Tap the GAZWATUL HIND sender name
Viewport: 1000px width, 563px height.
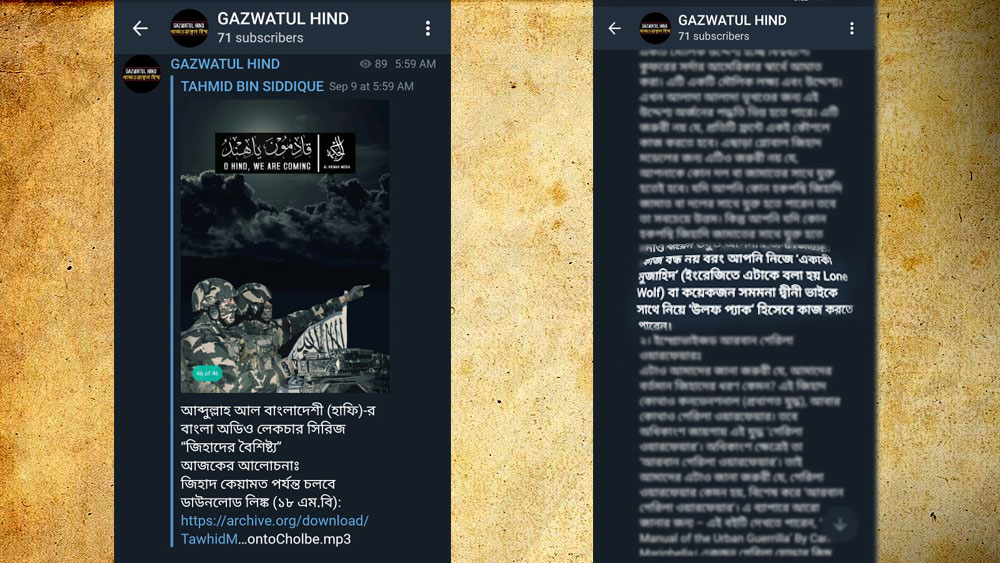click(225, 64)
